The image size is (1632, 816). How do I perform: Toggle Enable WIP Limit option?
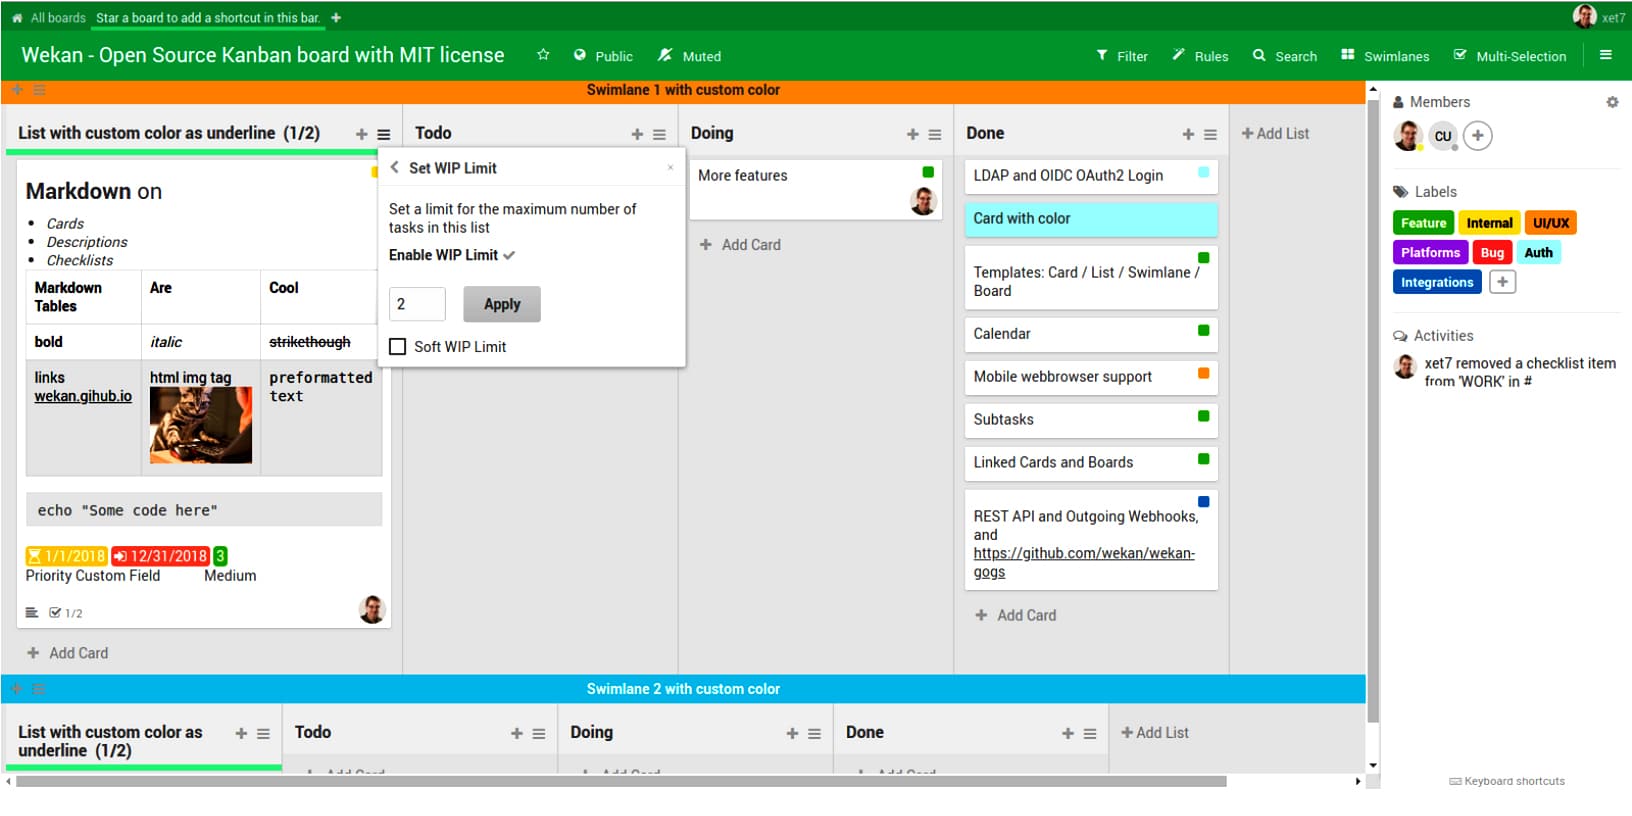coord(451,255)
